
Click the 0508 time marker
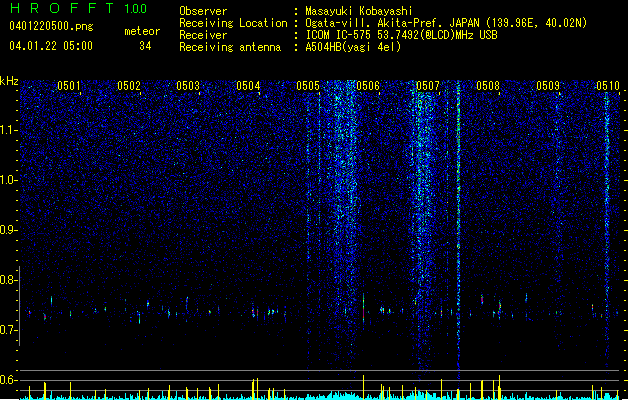click(488, 86)
